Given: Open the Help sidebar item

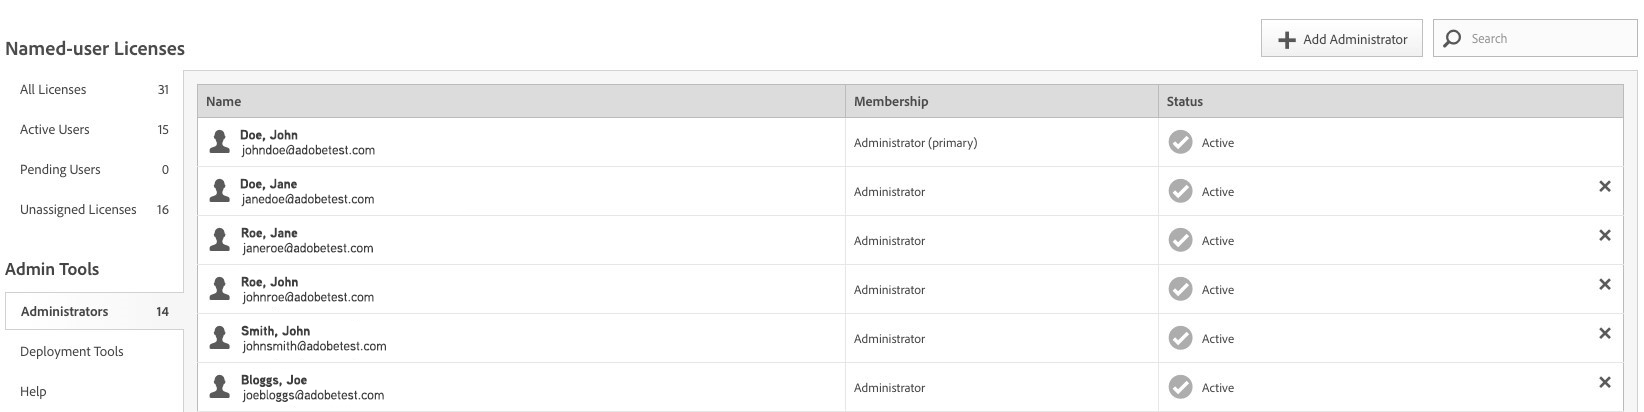Looking at the screenshot, I should tap(33, 391).
